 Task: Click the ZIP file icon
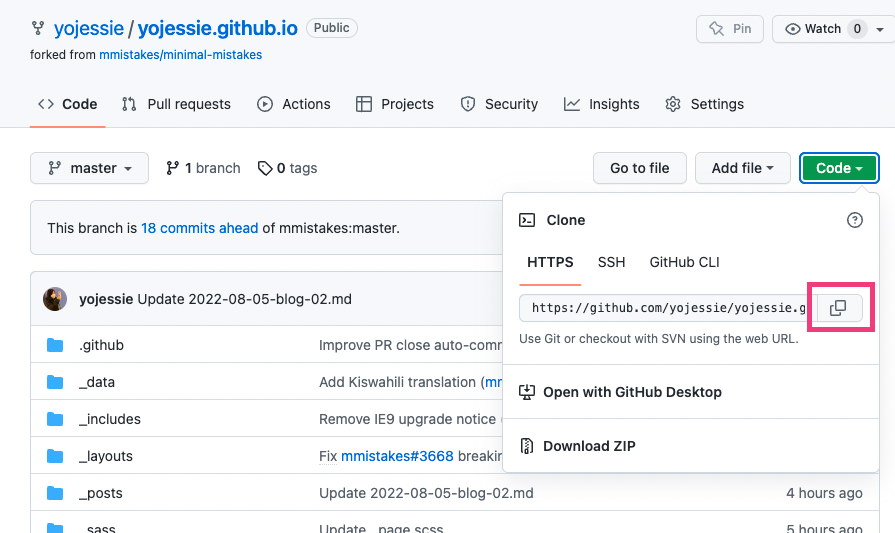pyautogui.click(x=526, y=446)
